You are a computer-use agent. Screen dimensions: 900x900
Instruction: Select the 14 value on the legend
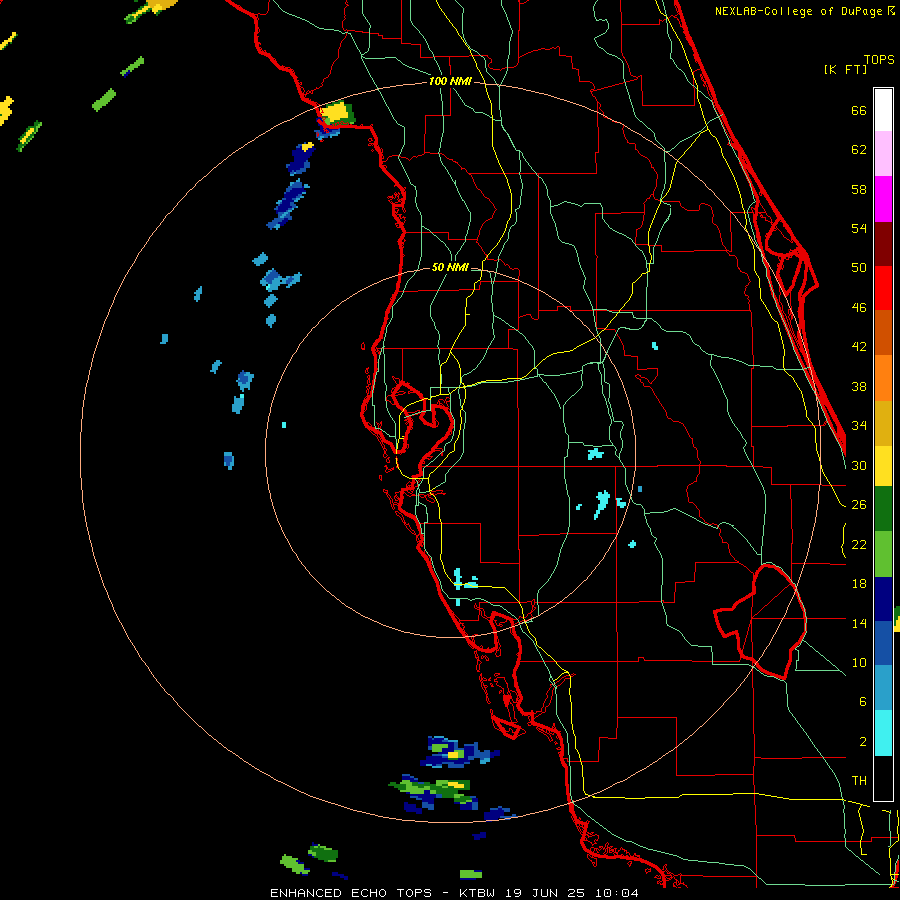coord(859,623)
